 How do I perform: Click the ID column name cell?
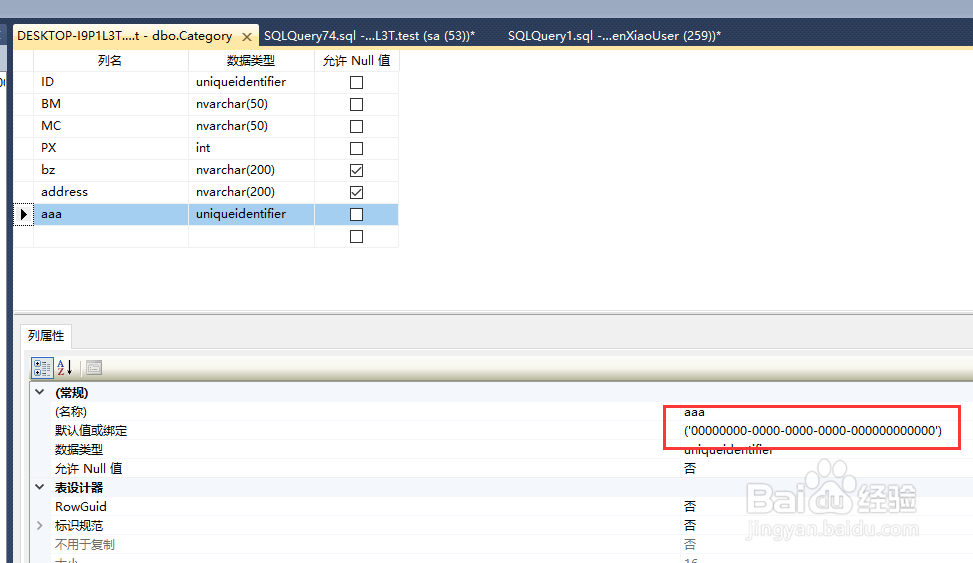[110, 82]
